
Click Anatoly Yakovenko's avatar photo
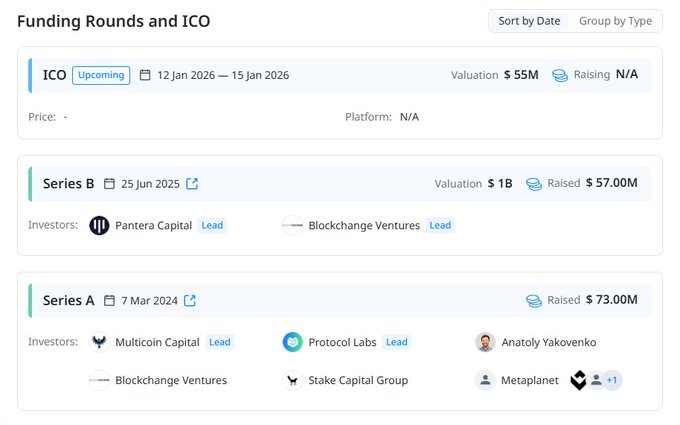tap(485, 342)
